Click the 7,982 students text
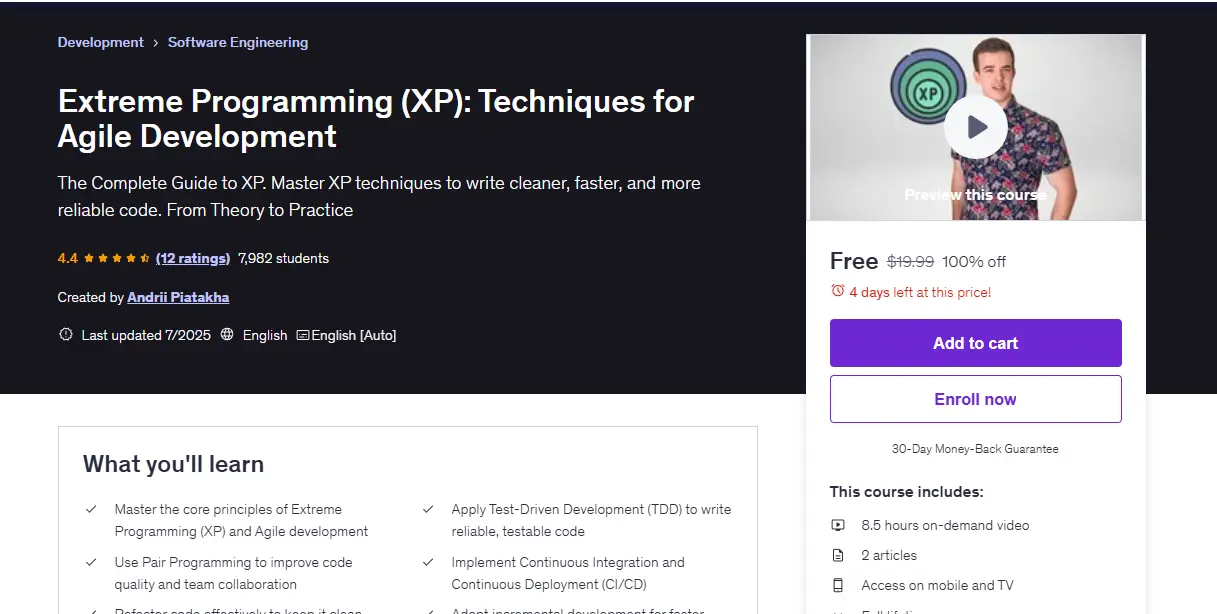Image resolution: width=1217 pixels, height=614 pixels. [283, 258]
